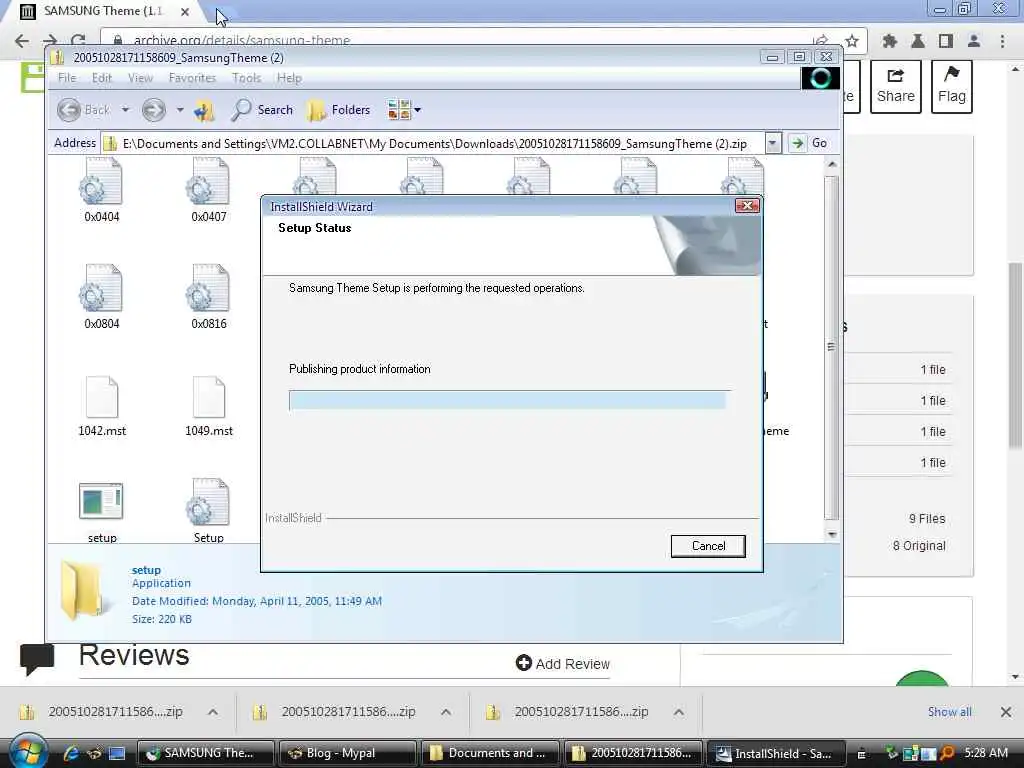Click Add Review link
The width and height of the screenshot is (1024, 768).
[563, 664]
